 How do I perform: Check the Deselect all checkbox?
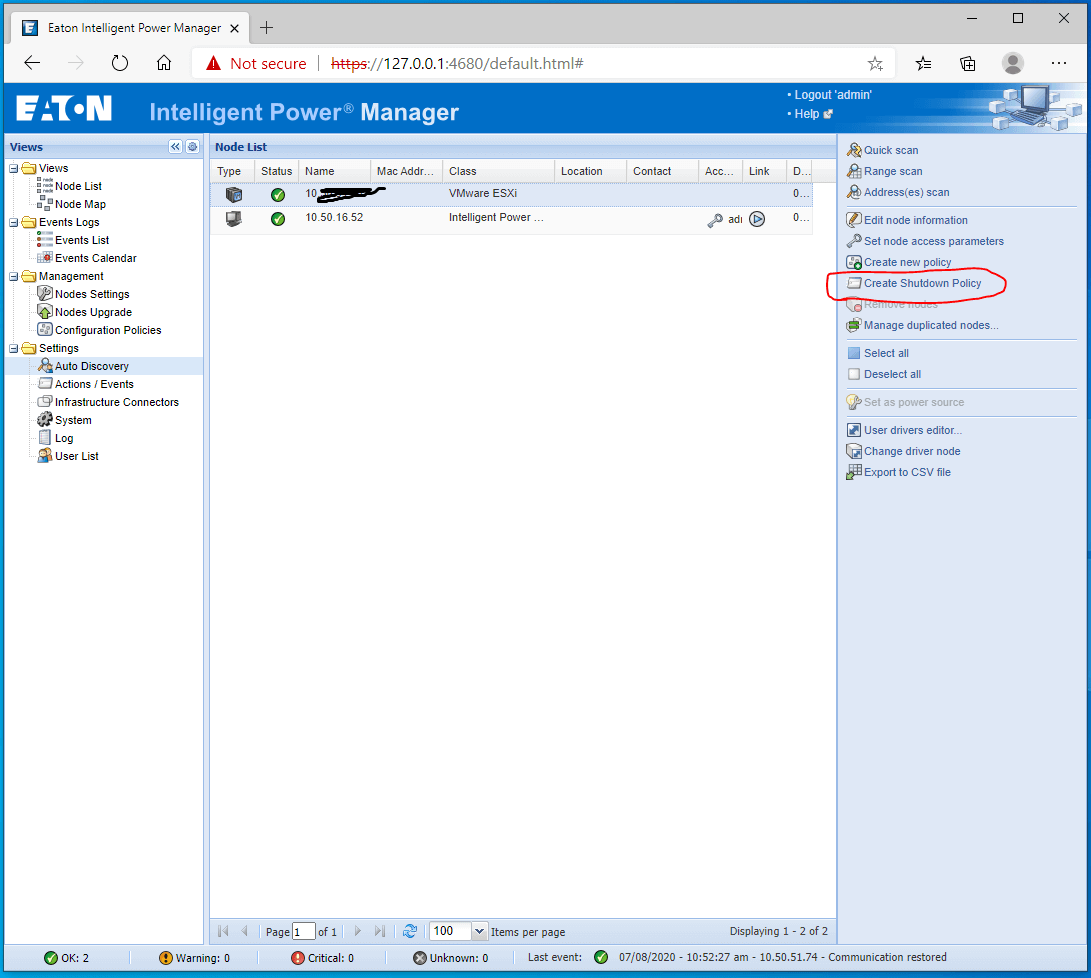tap(852, 373)
